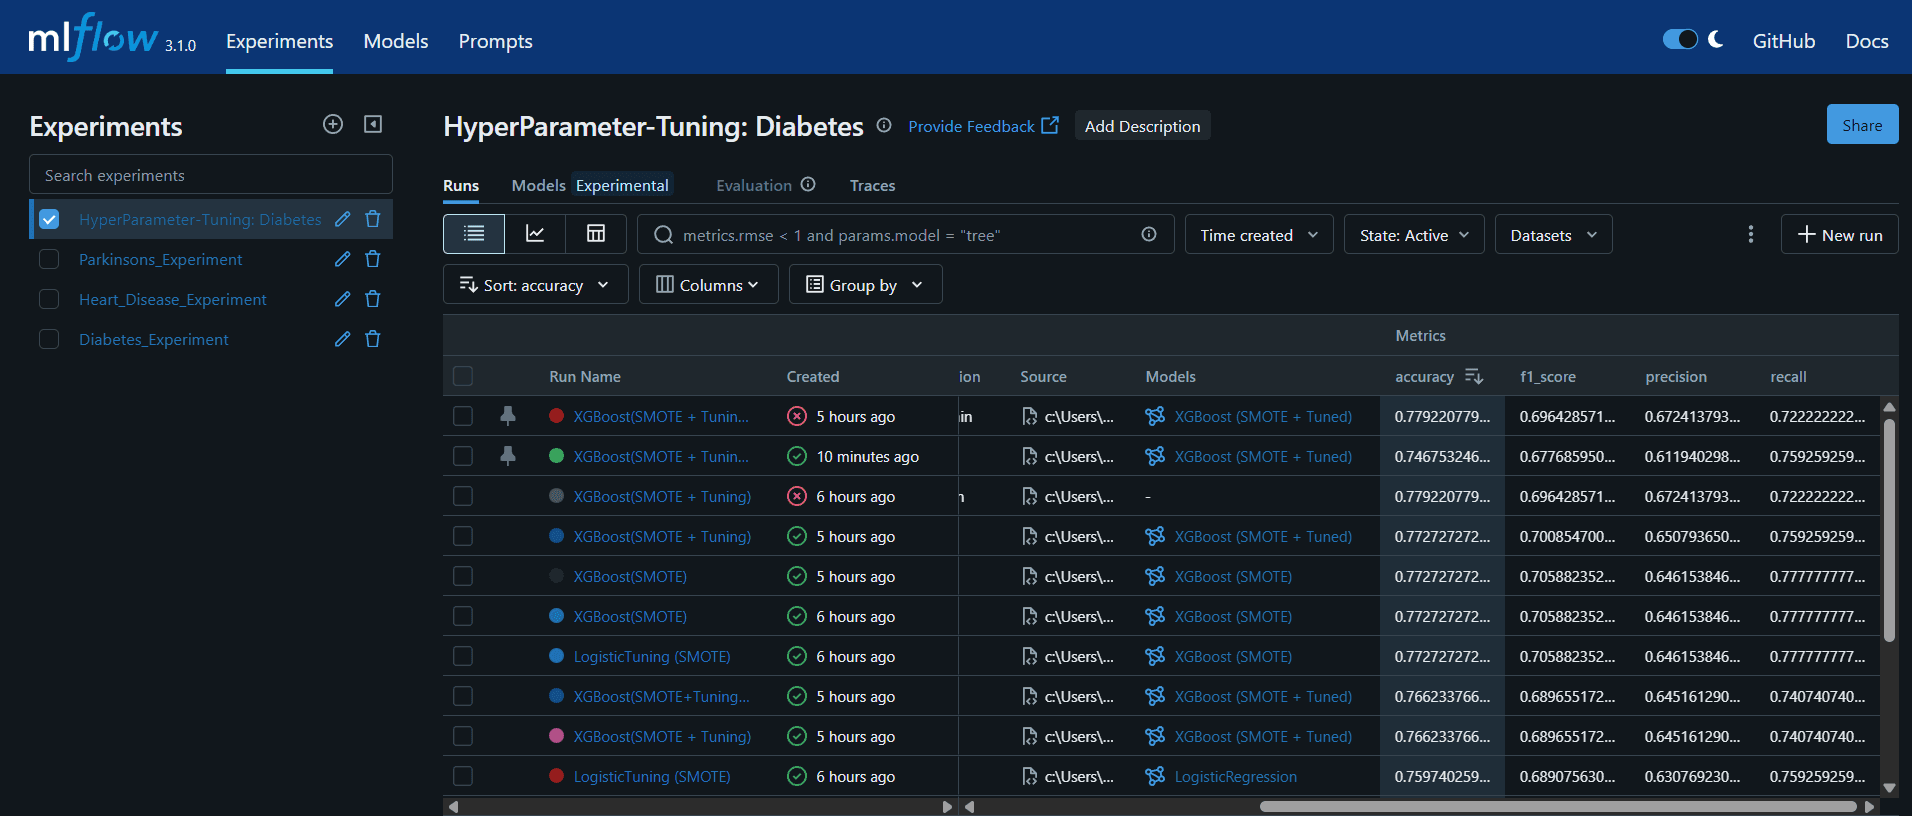Switch to the Runs tab

click(461, 185)
